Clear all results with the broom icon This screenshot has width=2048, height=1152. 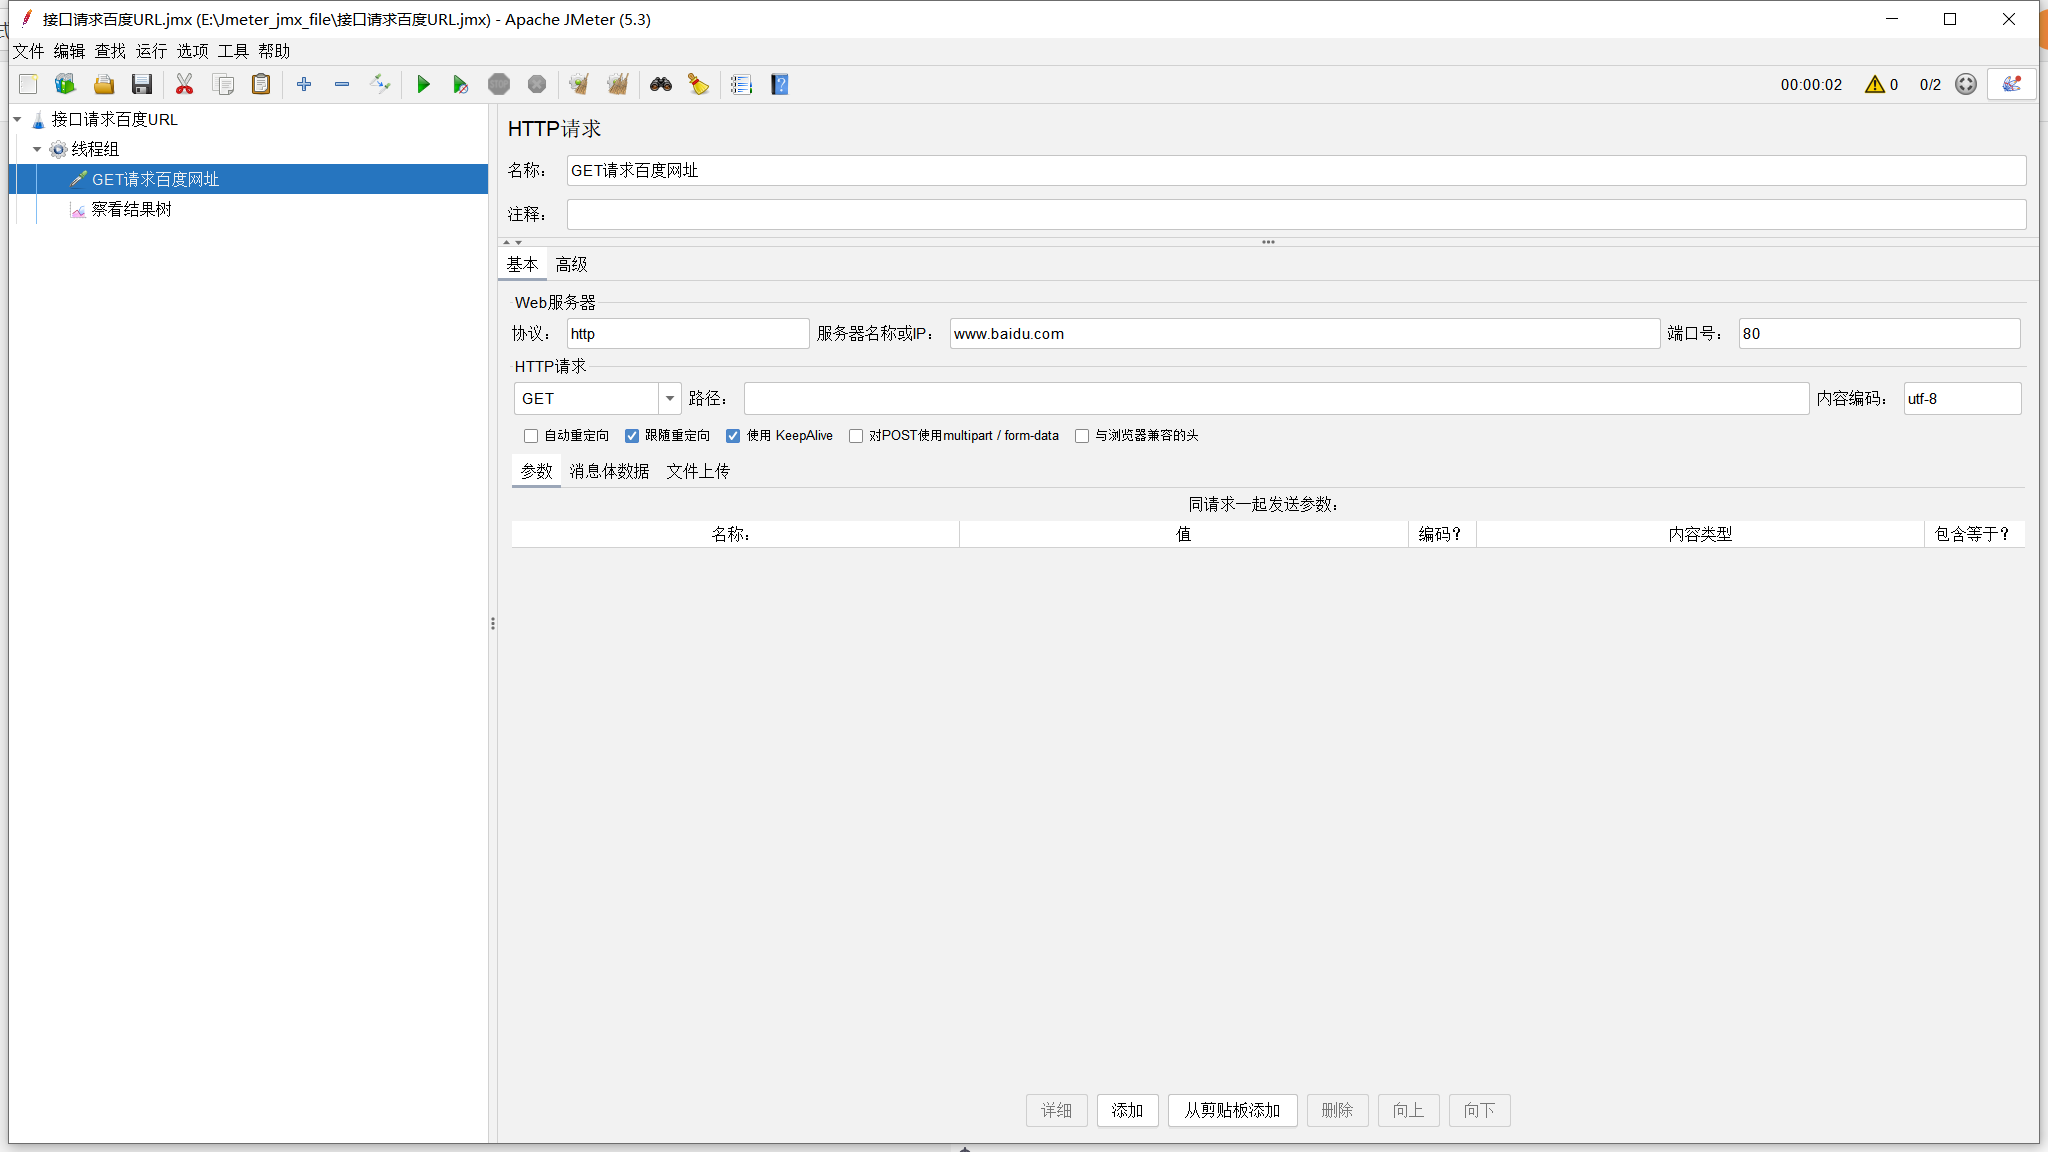click(x=697, y=84)
